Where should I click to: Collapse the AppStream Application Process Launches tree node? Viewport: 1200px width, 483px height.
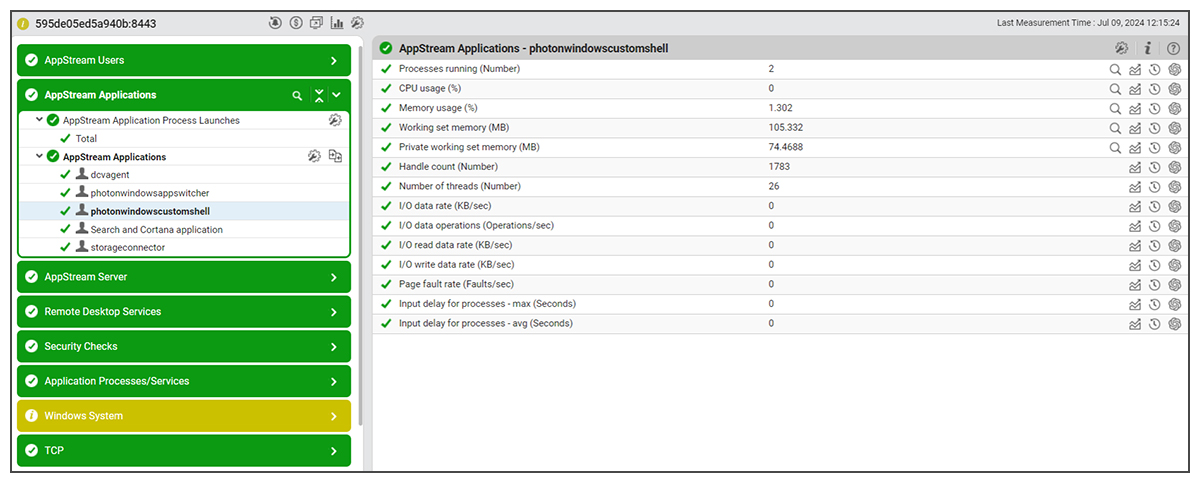[39, 120]
